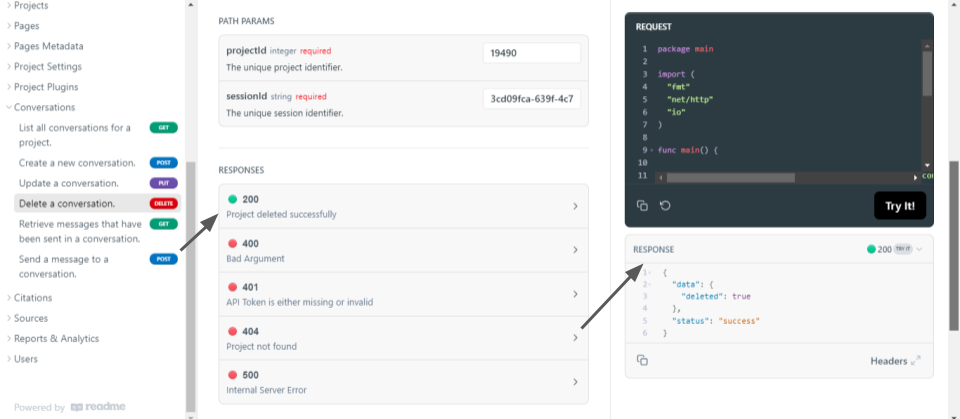Open Send a message to a conversation
The width and height of the screenshot is (960, 419).
tap(64, 266)
